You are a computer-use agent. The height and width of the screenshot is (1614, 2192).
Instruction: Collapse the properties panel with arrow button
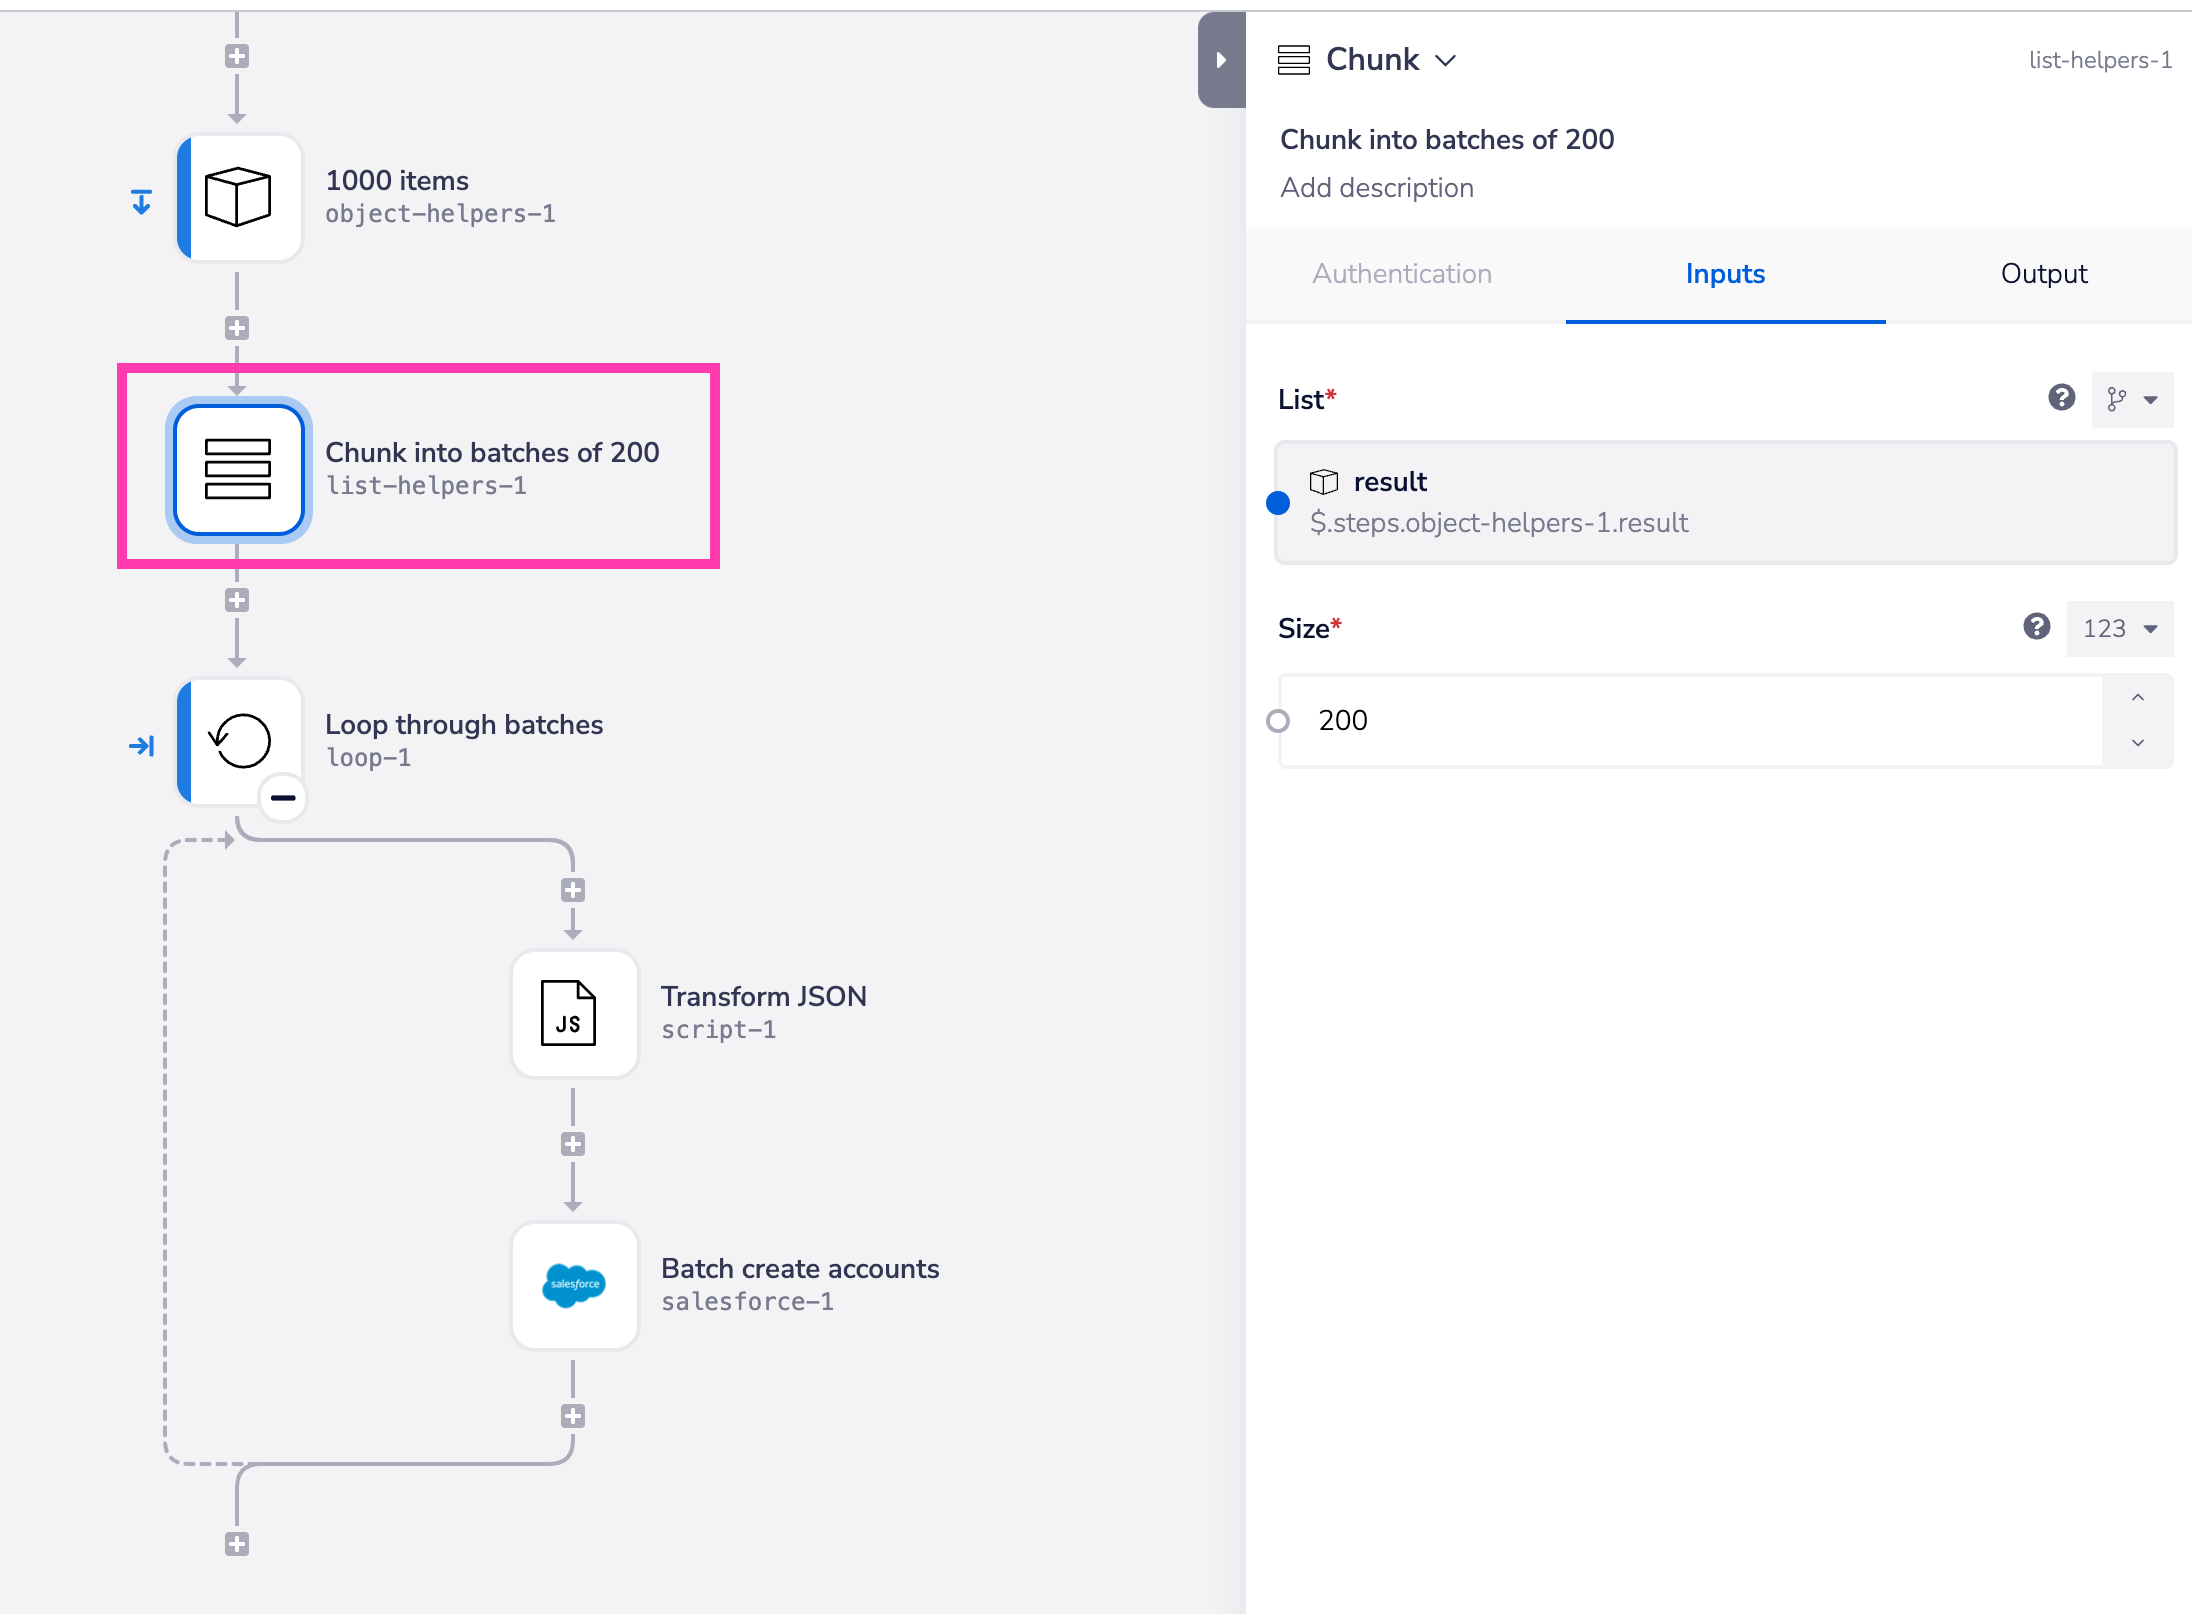(x=1221, y=60)
